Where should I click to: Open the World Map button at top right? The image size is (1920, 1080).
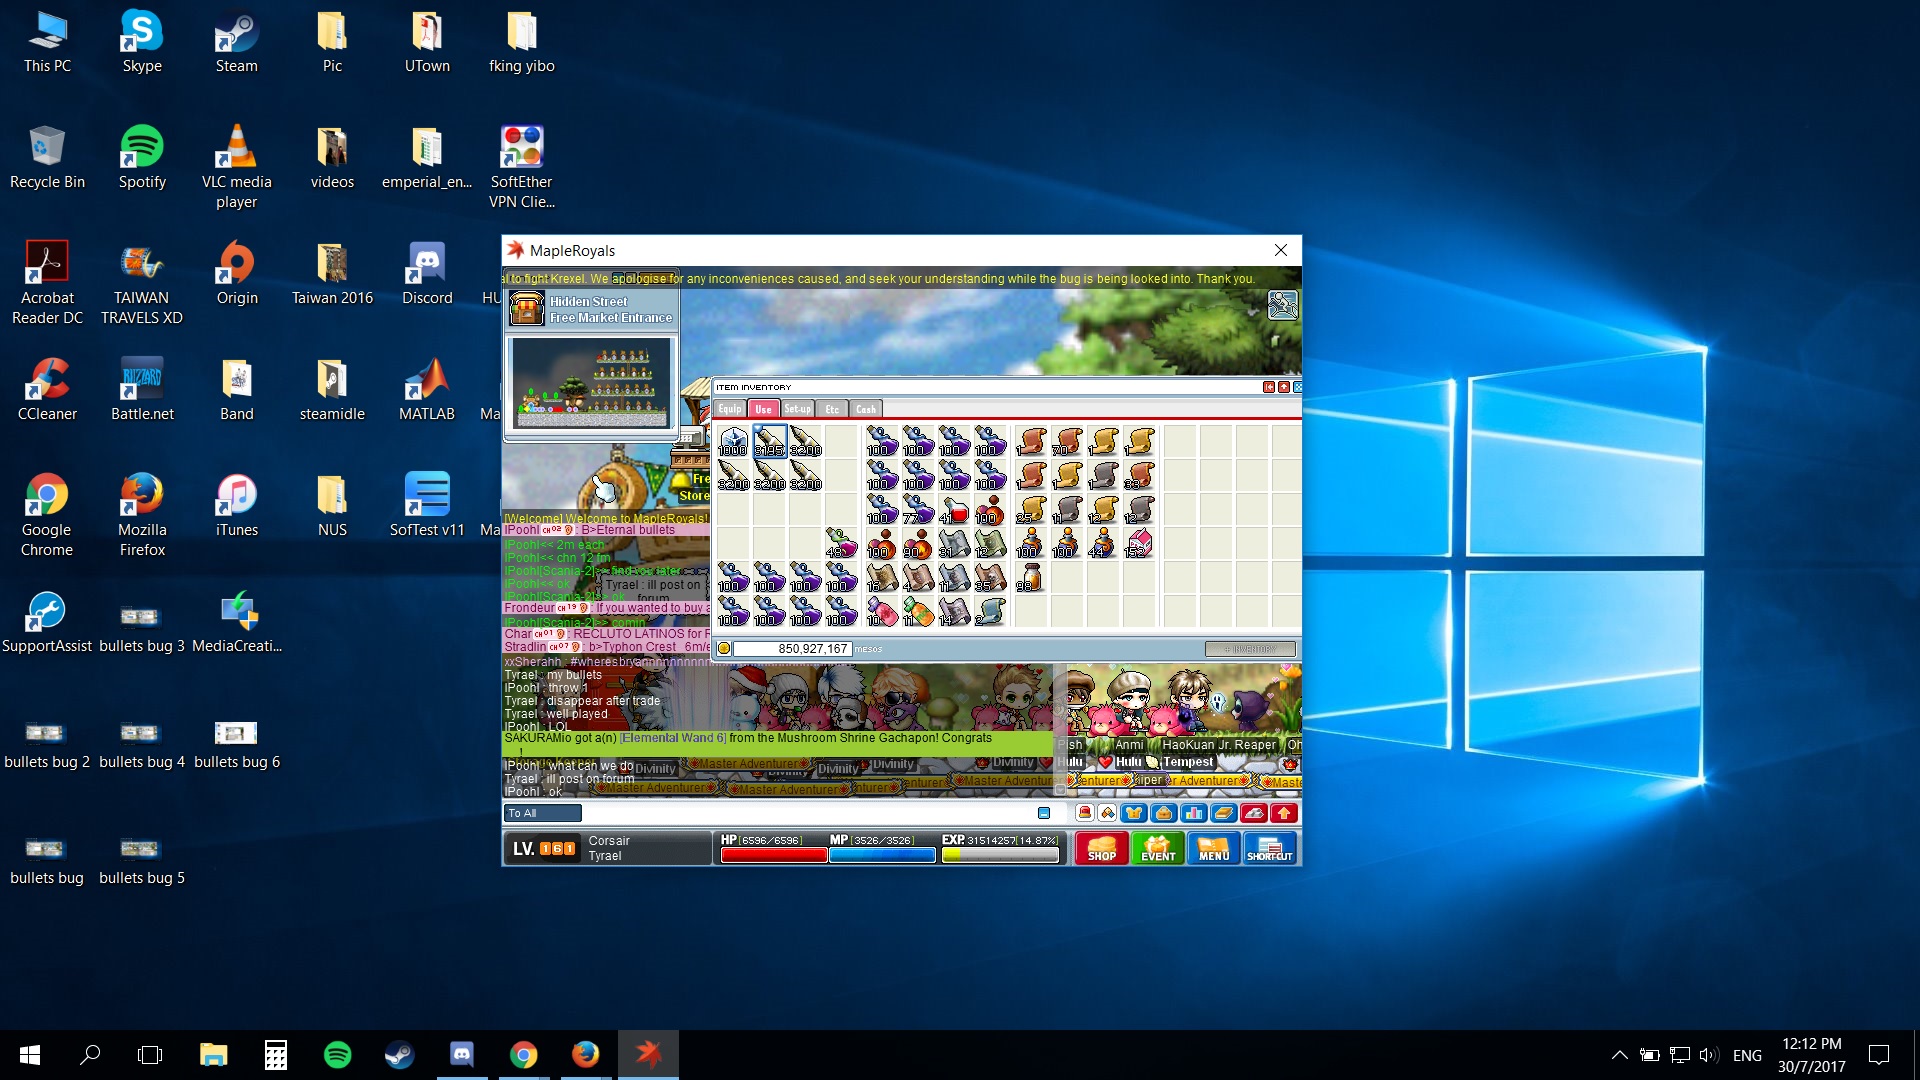point(1282,305)
